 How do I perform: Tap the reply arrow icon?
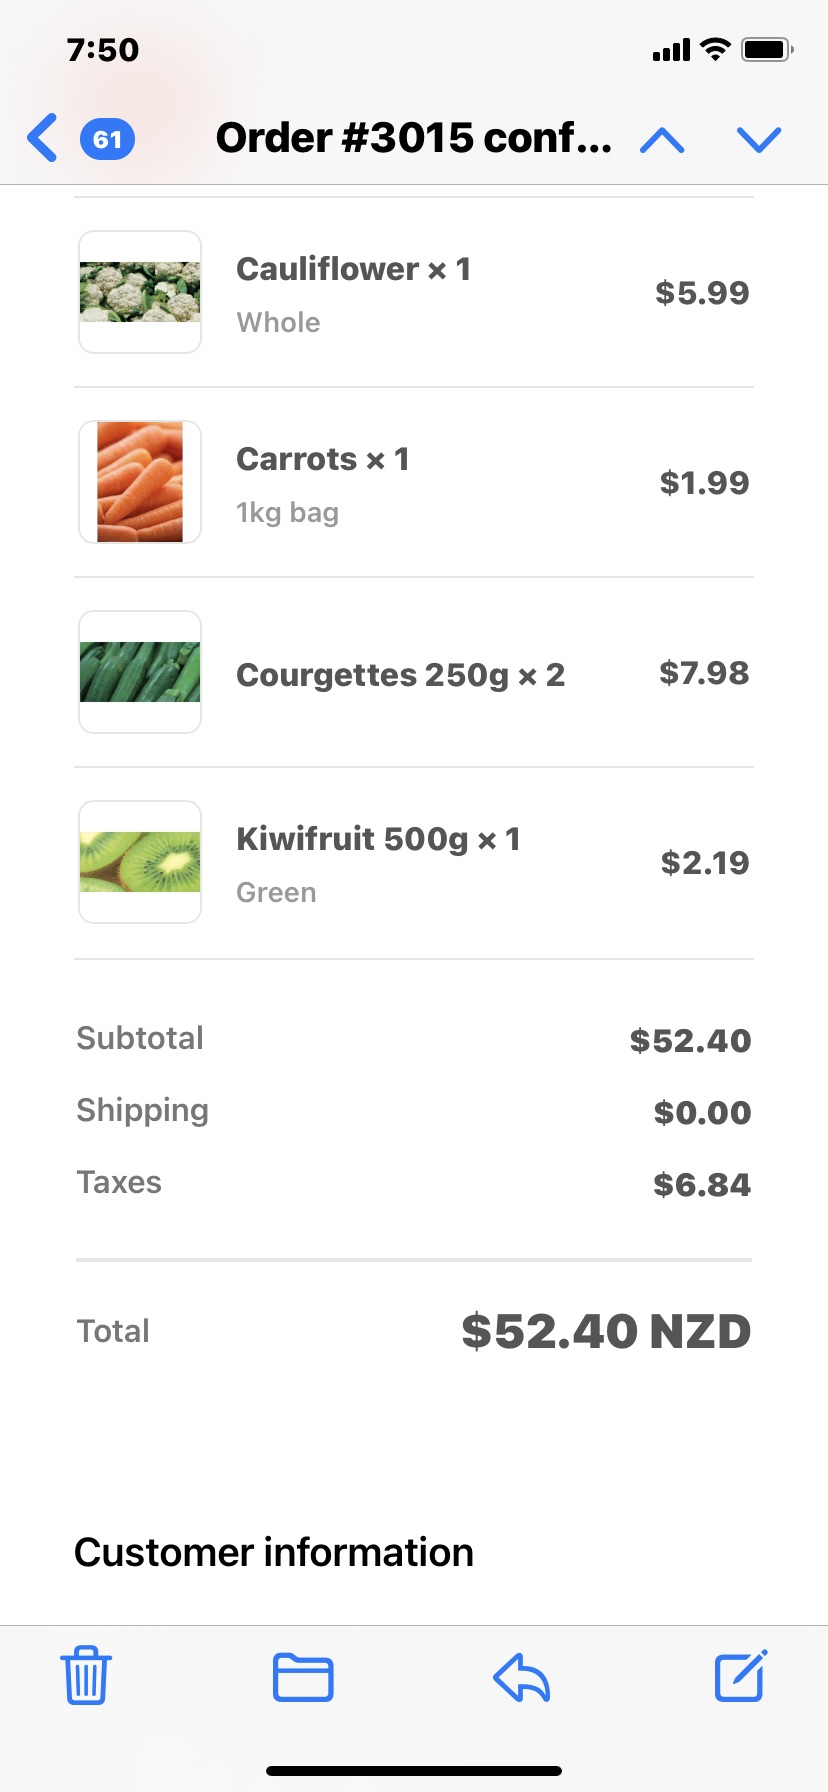(x=522, y=1677)
